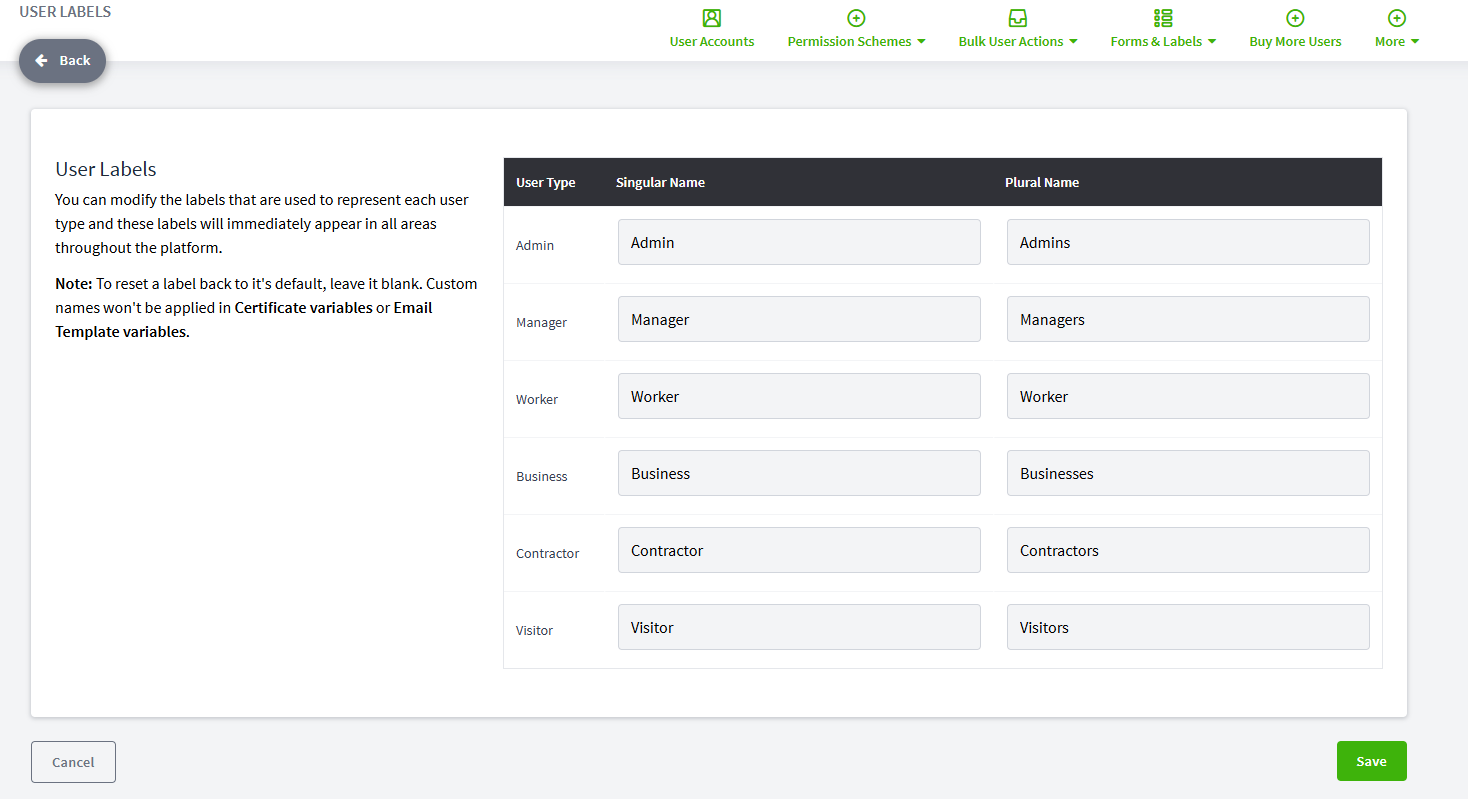Click the Business user type row label
Viewport: 1468px width, 799px height.
pyautogui.click(x=542, y=476)
